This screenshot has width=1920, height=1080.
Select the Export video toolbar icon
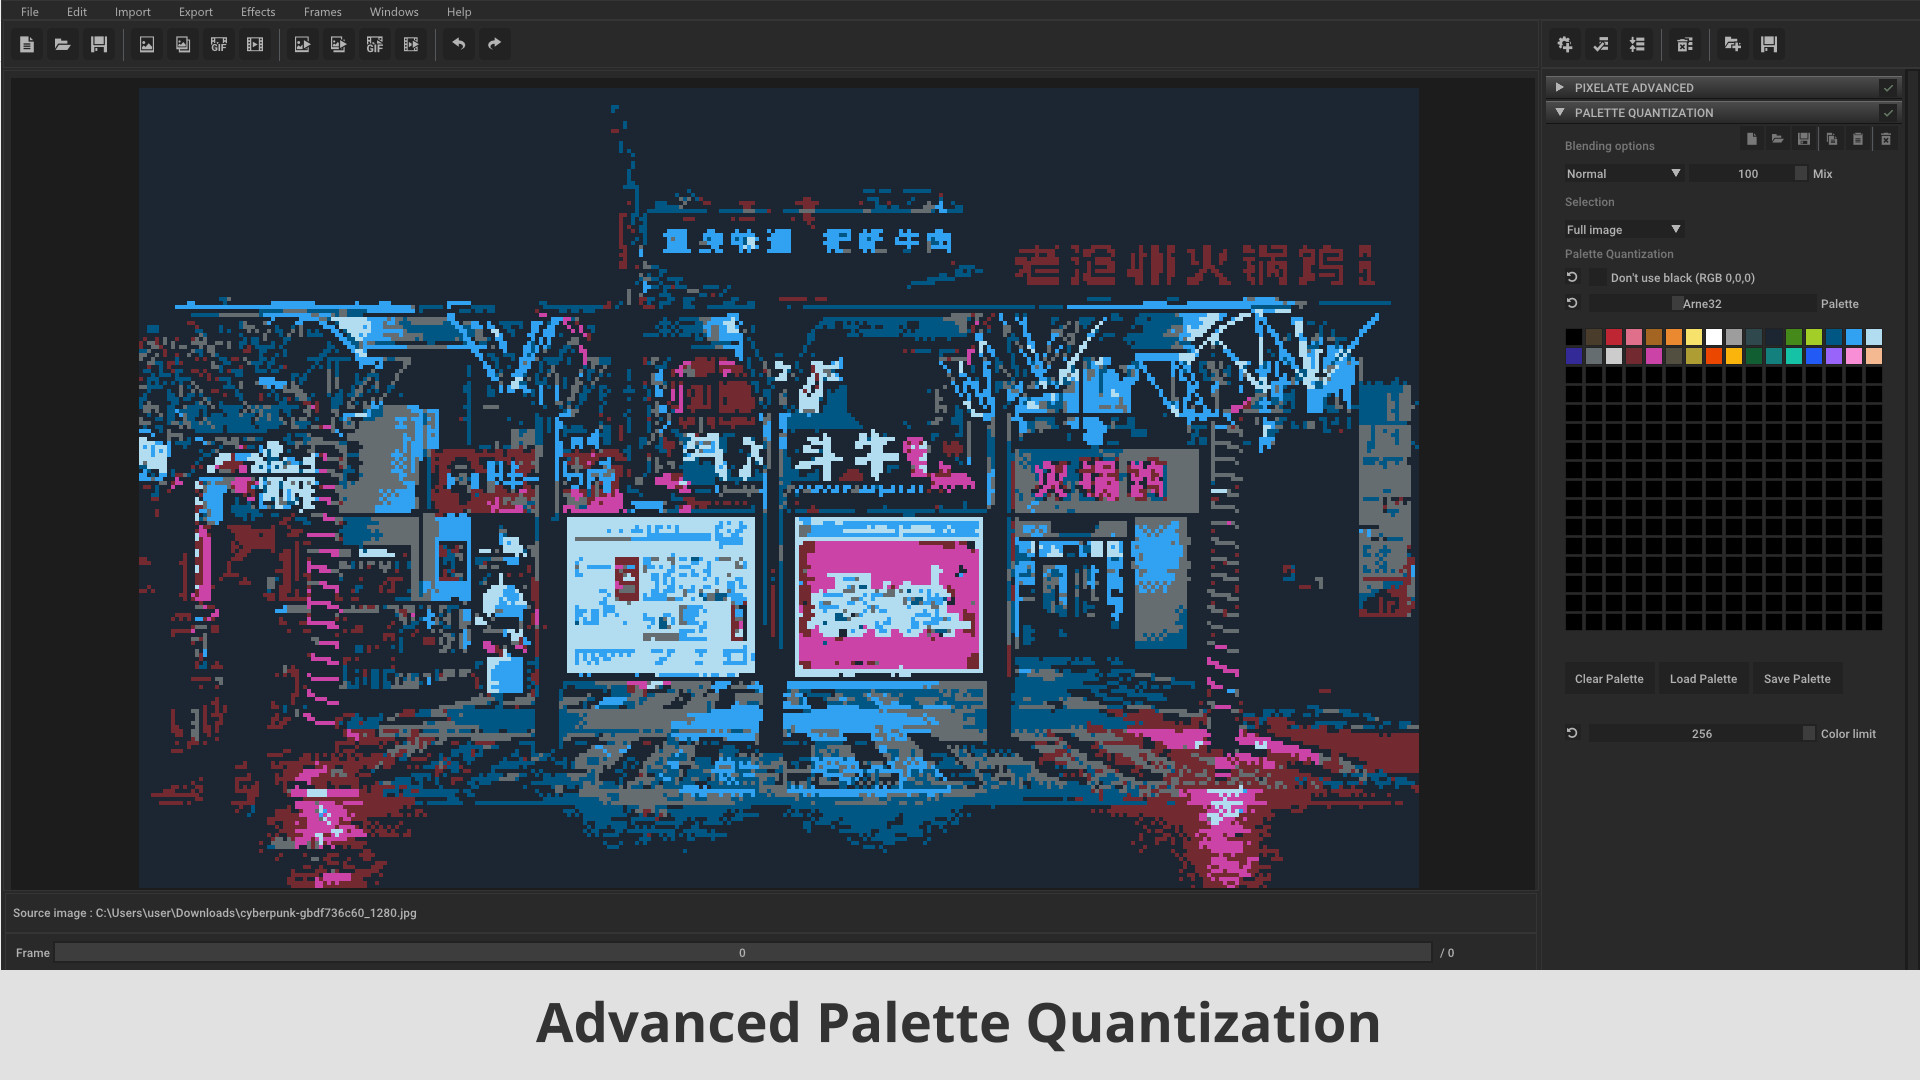pos(411,44)
